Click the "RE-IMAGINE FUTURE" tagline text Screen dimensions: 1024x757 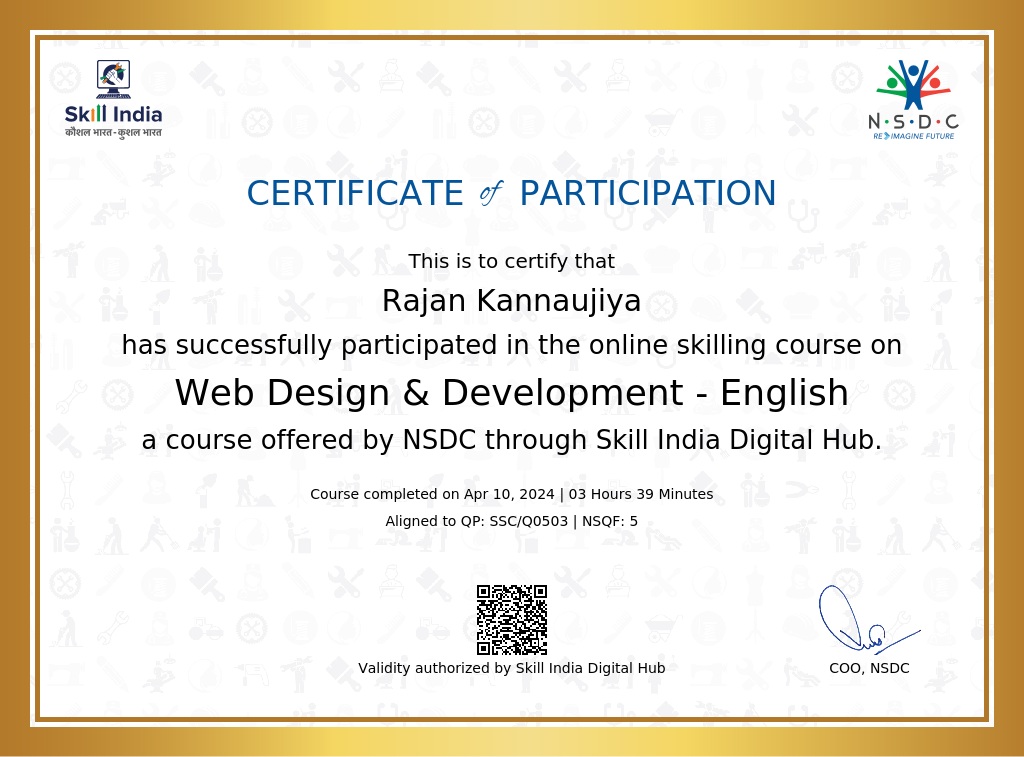click(913, 135)
